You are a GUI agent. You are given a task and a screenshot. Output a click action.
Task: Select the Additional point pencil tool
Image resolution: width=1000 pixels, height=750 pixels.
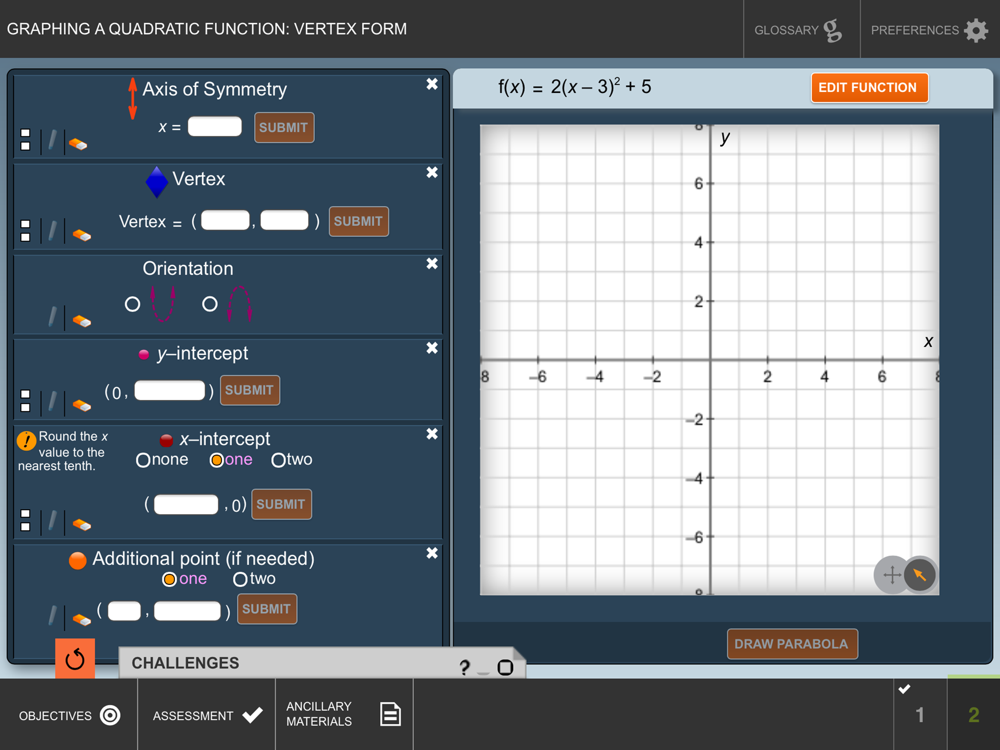[52, 615]
